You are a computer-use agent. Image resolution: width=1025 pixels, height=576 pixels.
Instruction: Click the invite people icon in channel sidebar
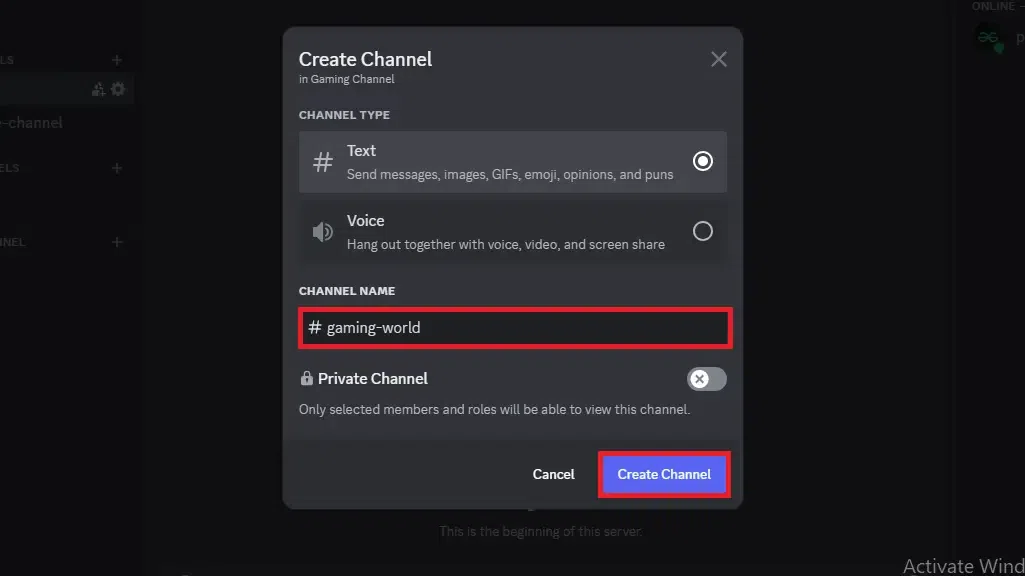point(98,89)
